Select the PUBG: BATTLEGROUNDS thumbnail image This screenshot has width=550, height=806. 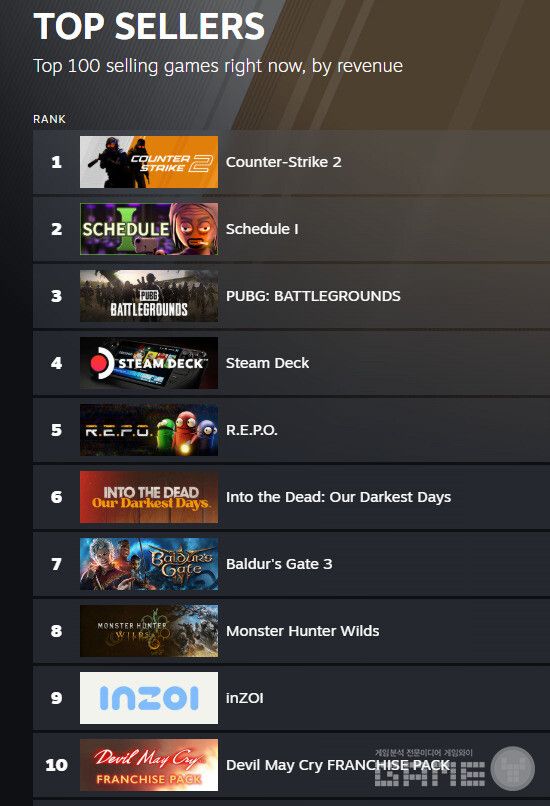click(149, 296)
